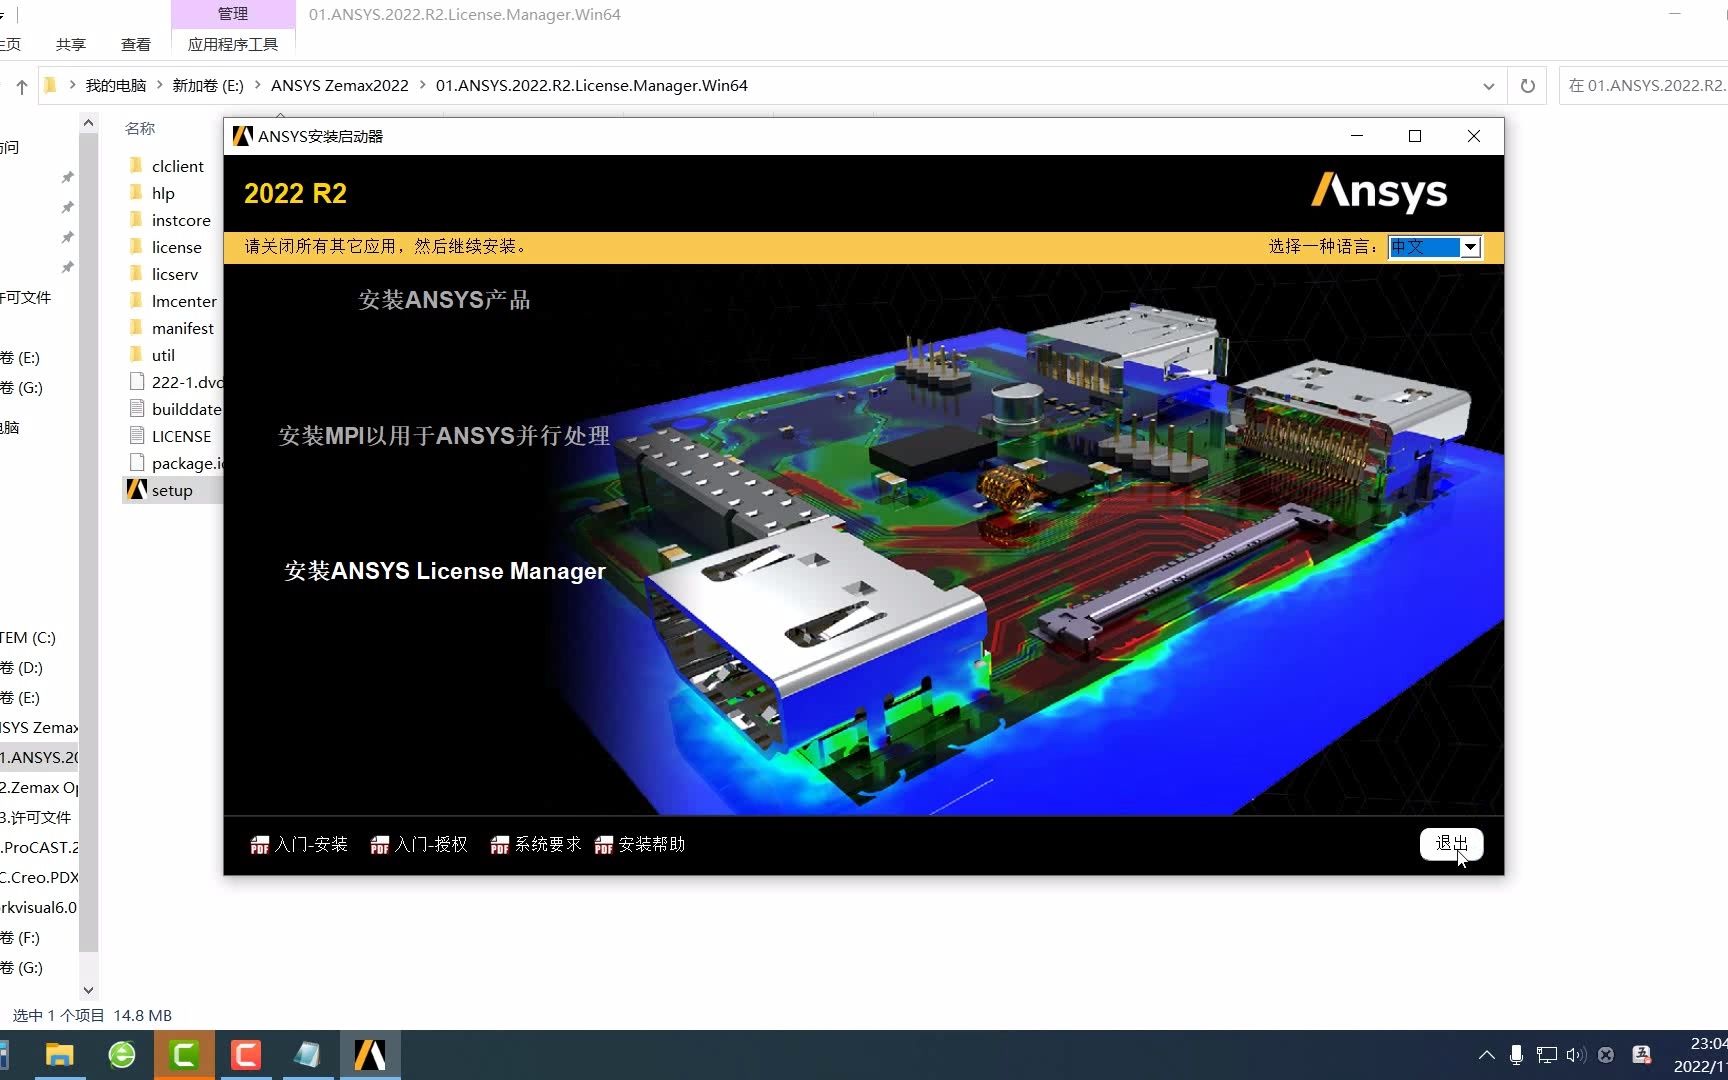Screen dimensions: 1728x1080
Task: Select the license folder in the file list
Action: click(x=176, y=247)
